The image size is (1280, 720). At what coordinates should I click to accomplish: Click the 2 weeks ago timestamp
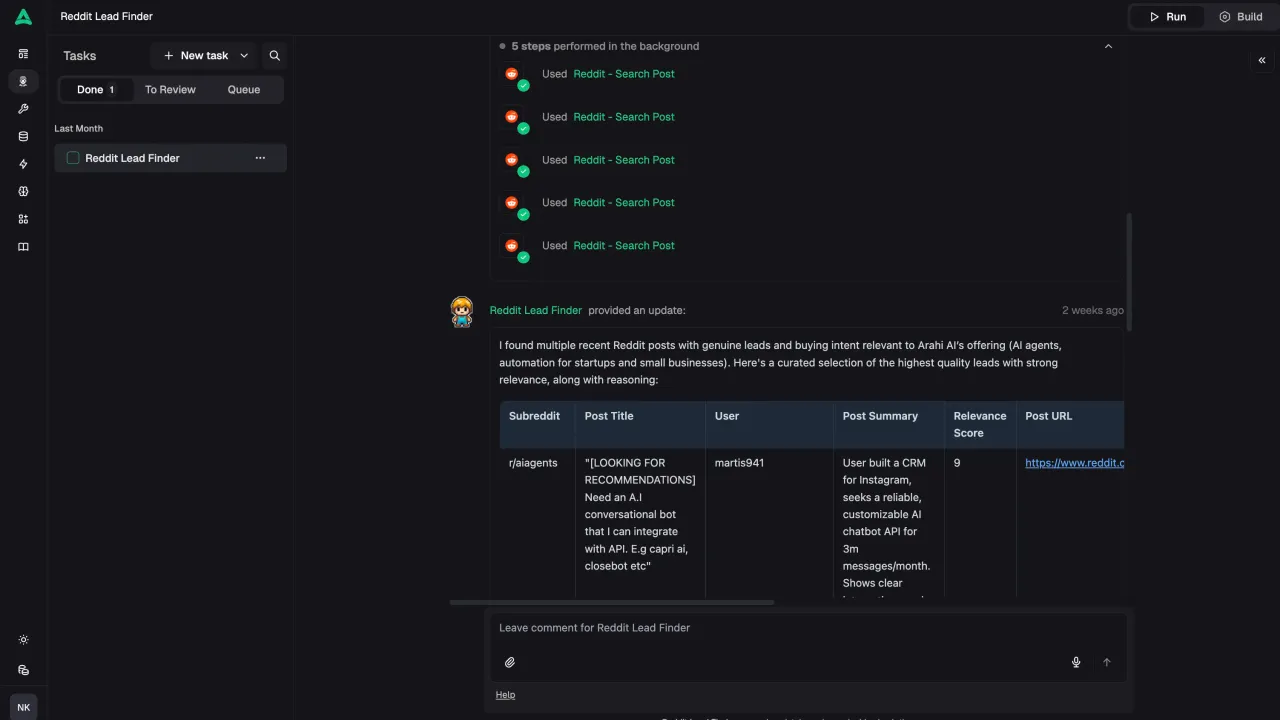point(1092,310)
